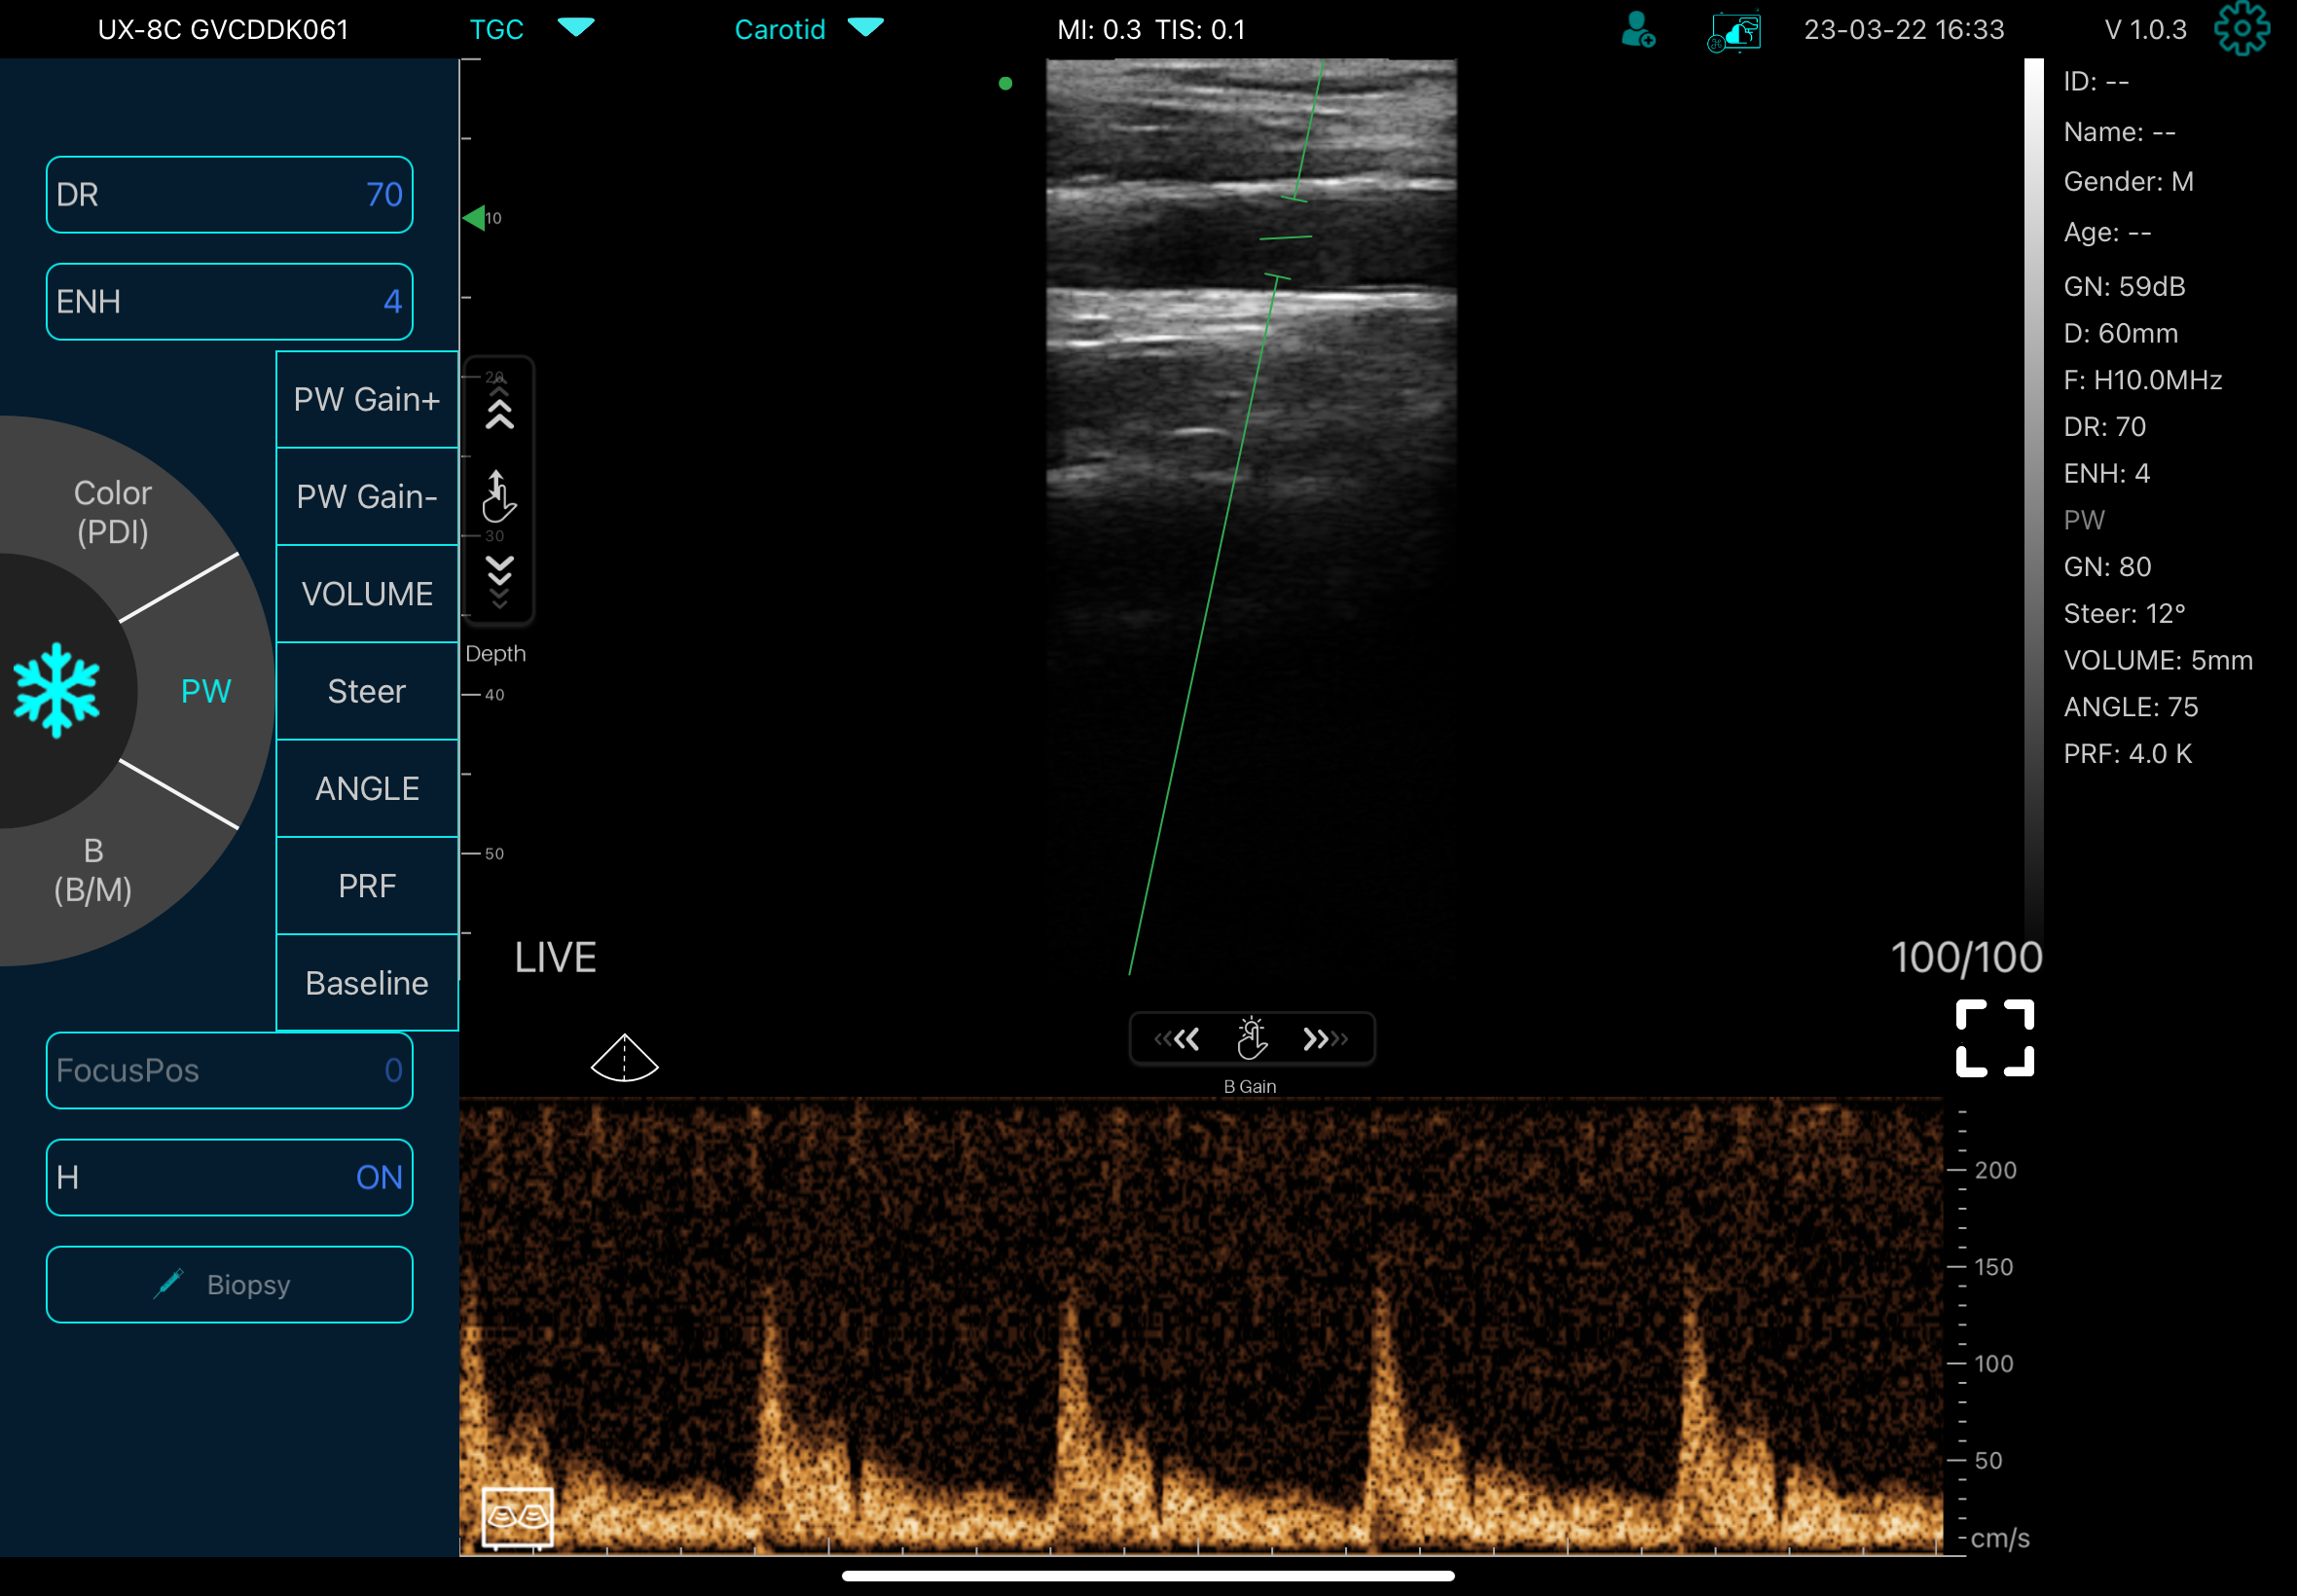The height and width of the screenshot is (1596, 2297).
Task: Click the biopsy needle icon
Action: (x=168, y=1284)
